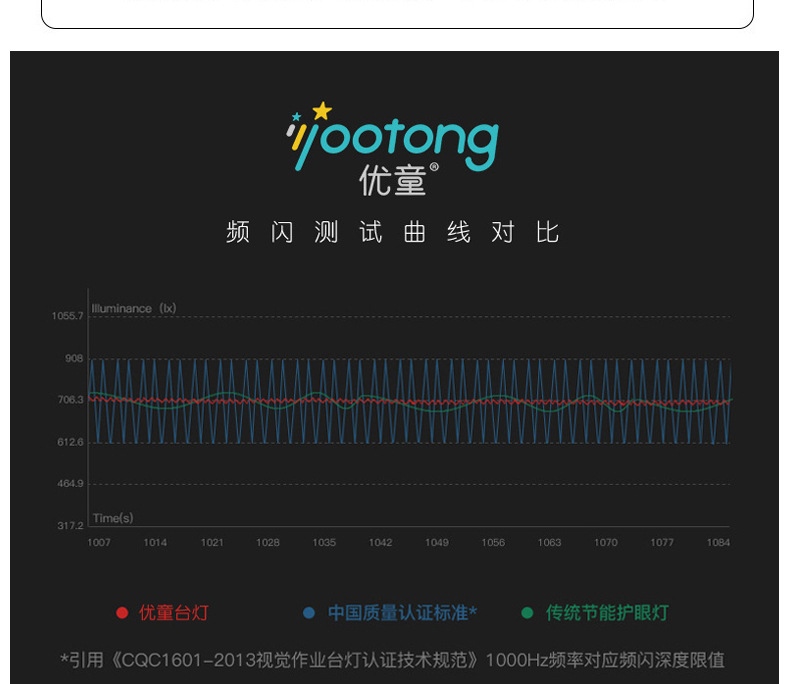Click the 1055.7 y-axis value

click(x=68, y=316)
